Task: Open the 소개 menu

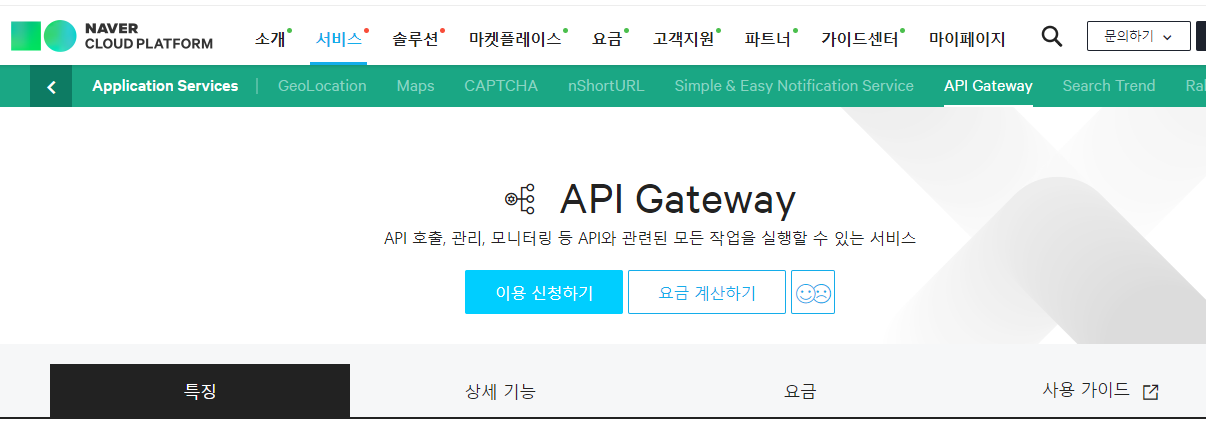Action: click(x=270, y=39)
